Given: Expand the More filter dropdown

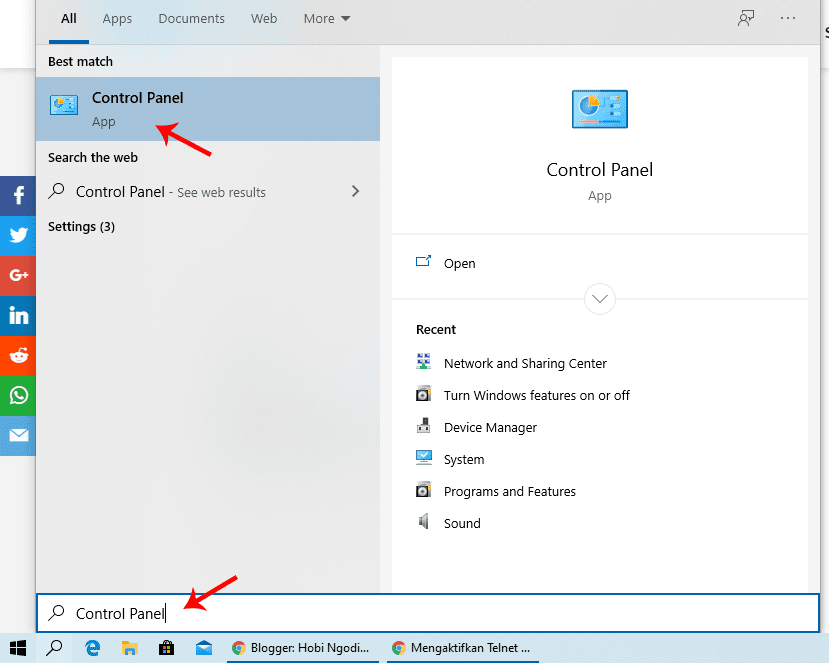Looking at the screenshot, I should pyautogui.click(x=327, y=19).
